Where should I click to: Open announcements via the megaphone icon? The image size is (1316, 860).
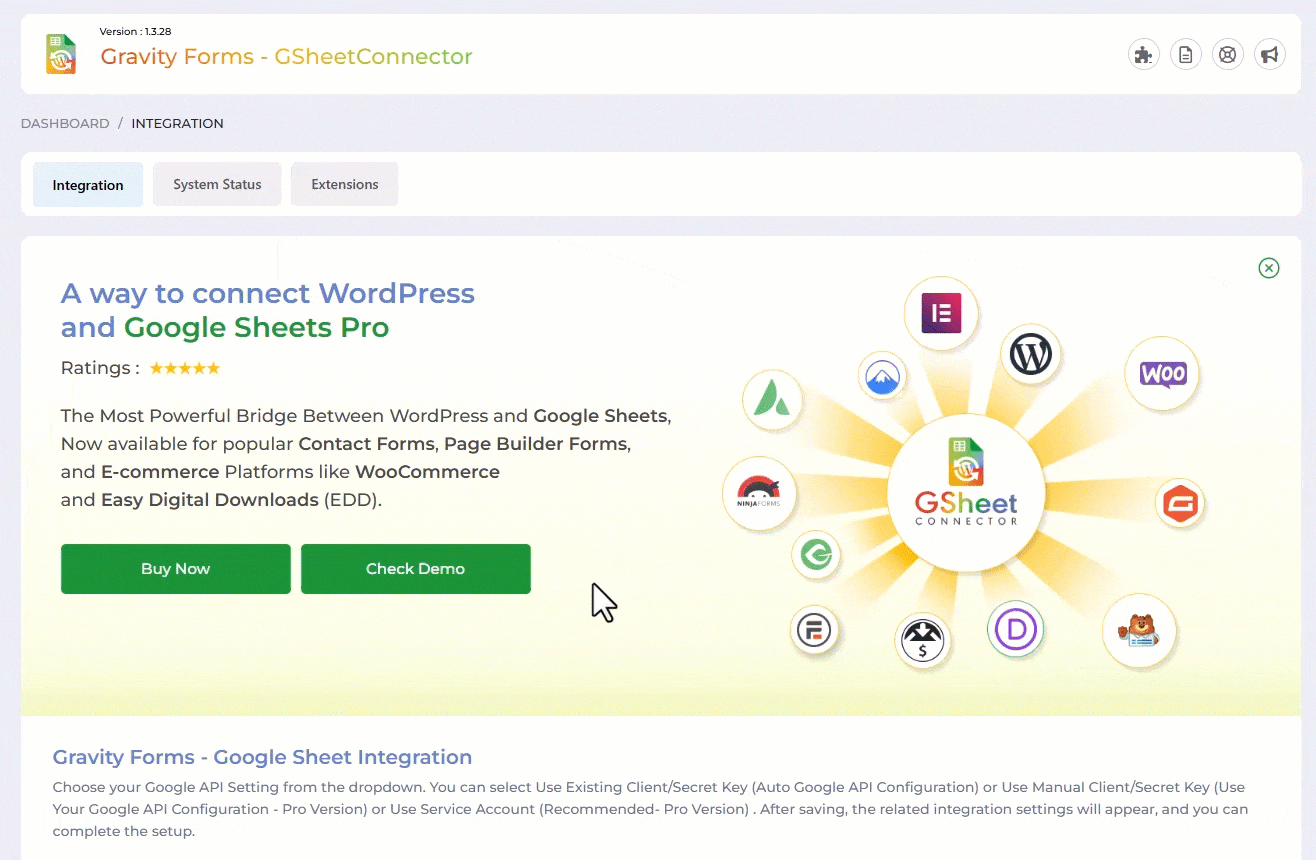tap(1270, 54)
